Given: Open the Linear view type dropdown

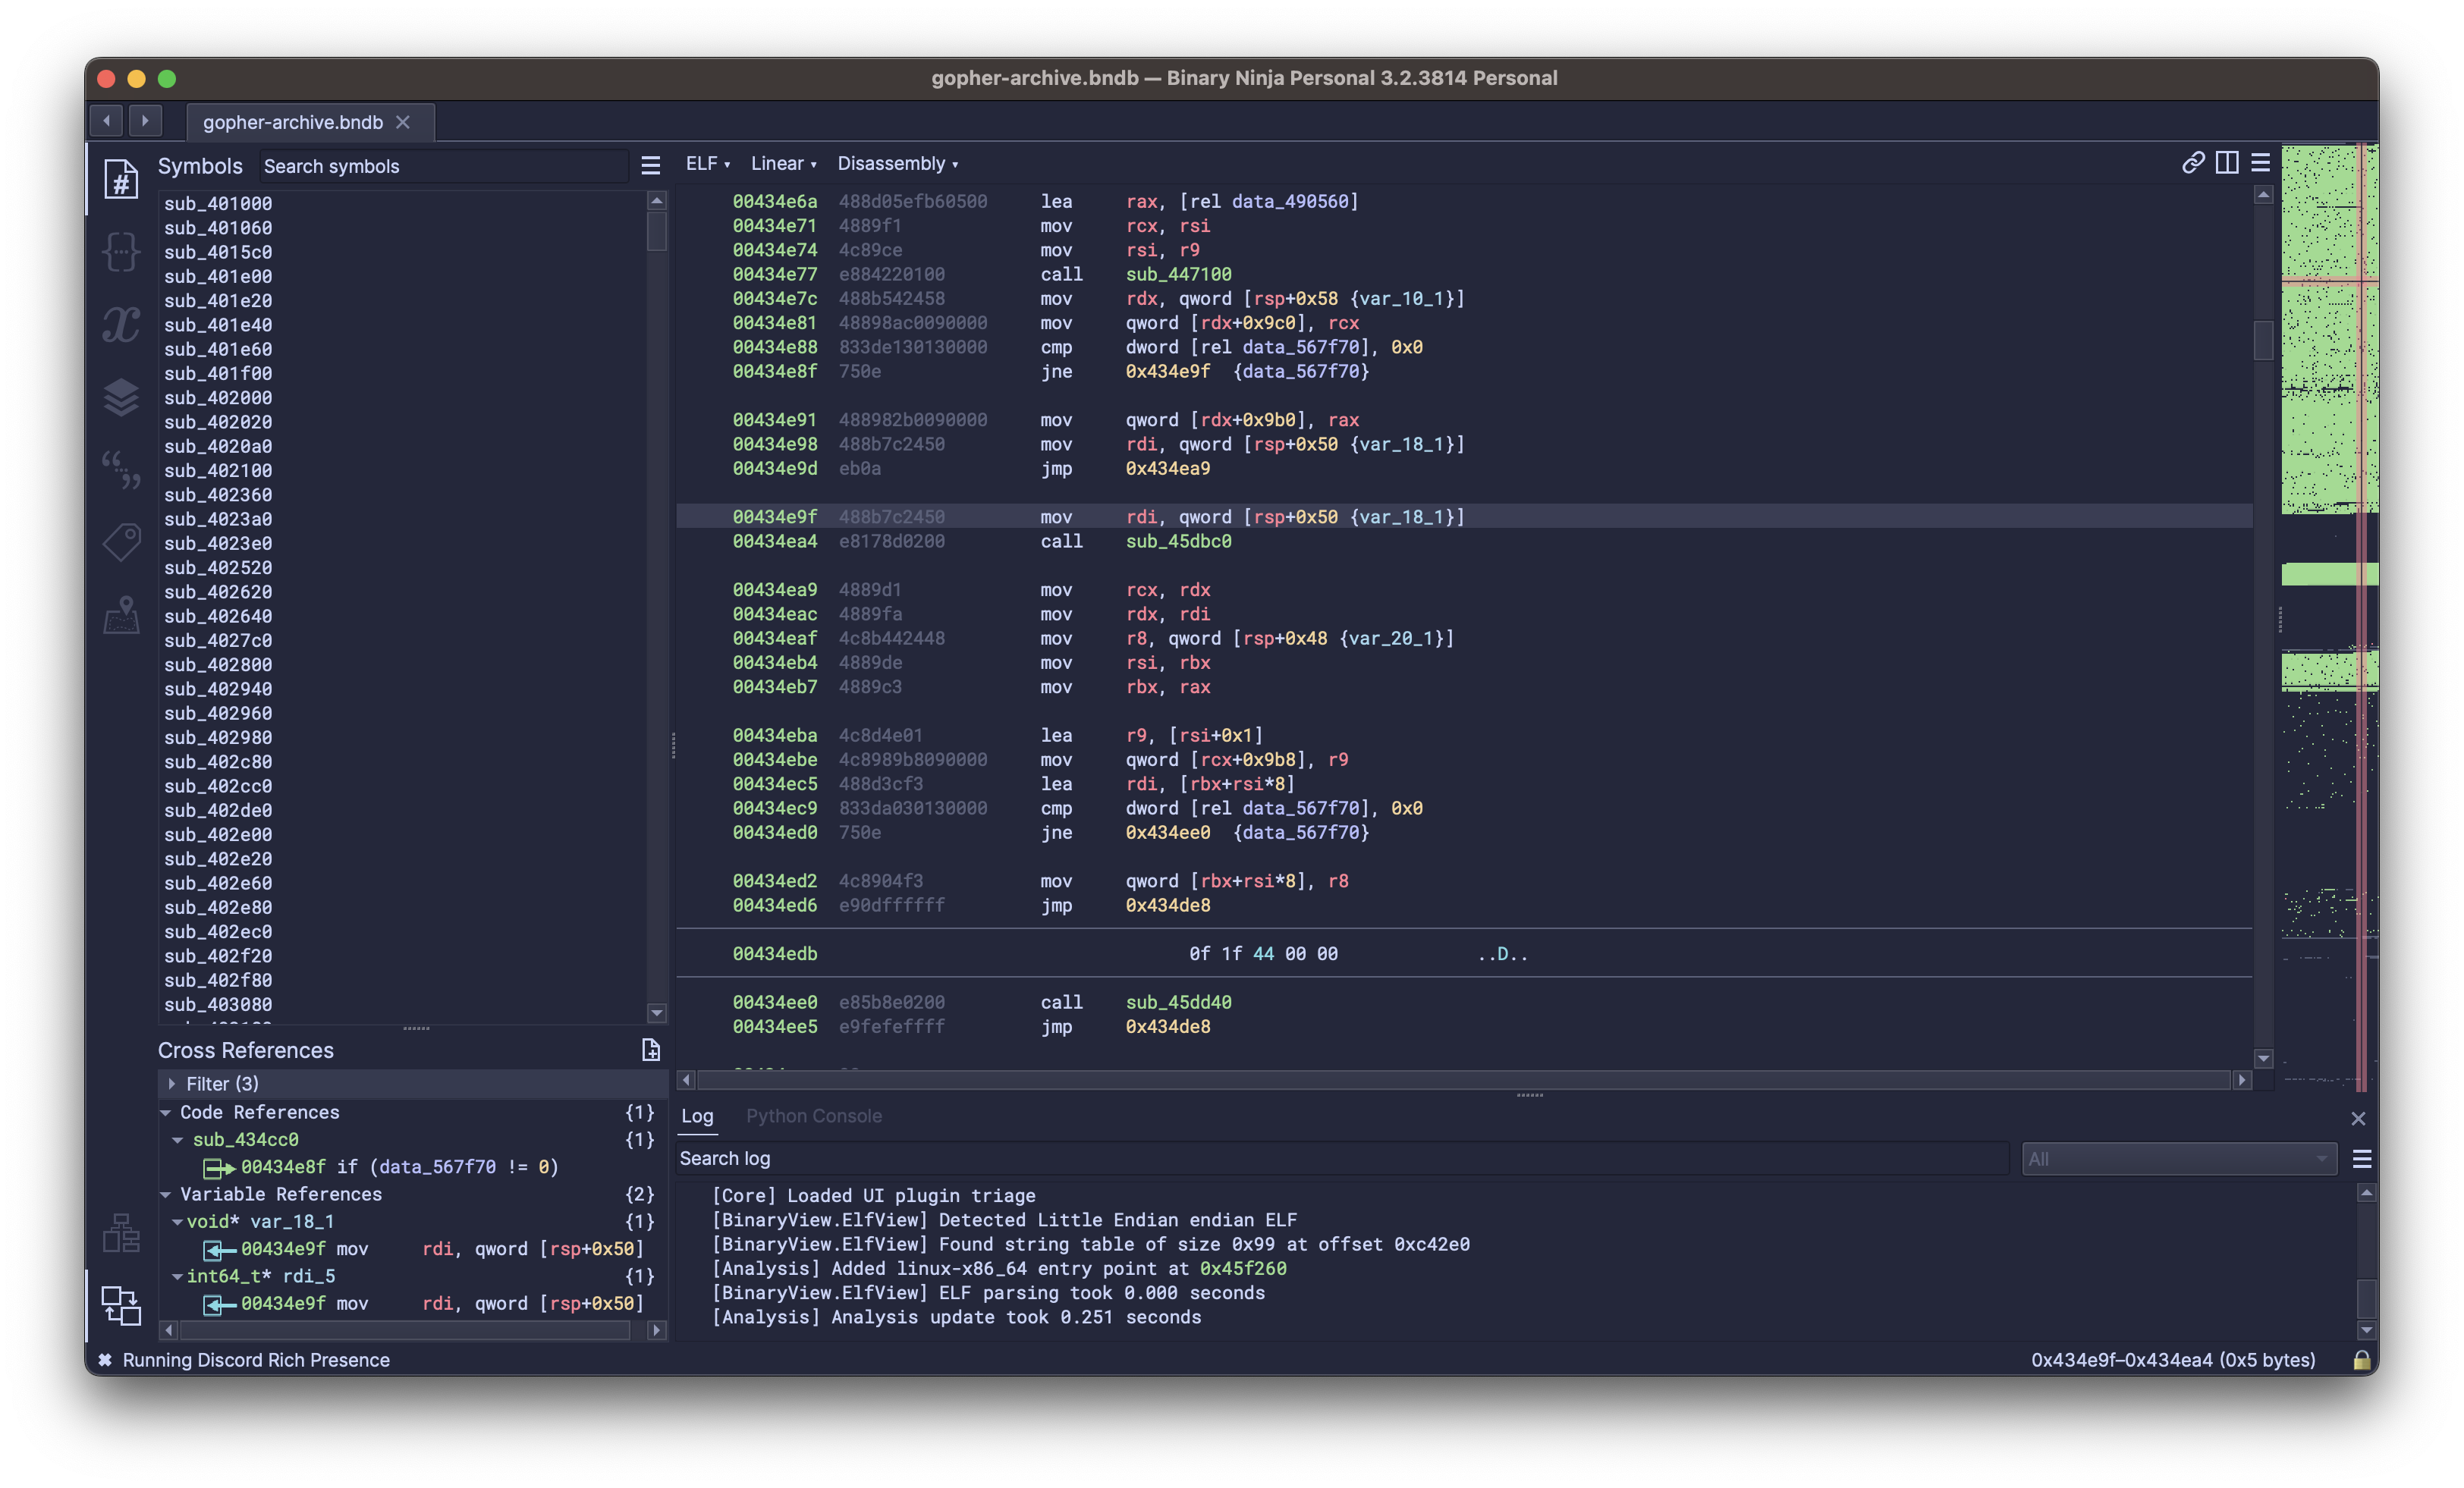Looking at the screenshot, I should pyautogui.click(x=783, y=164).
